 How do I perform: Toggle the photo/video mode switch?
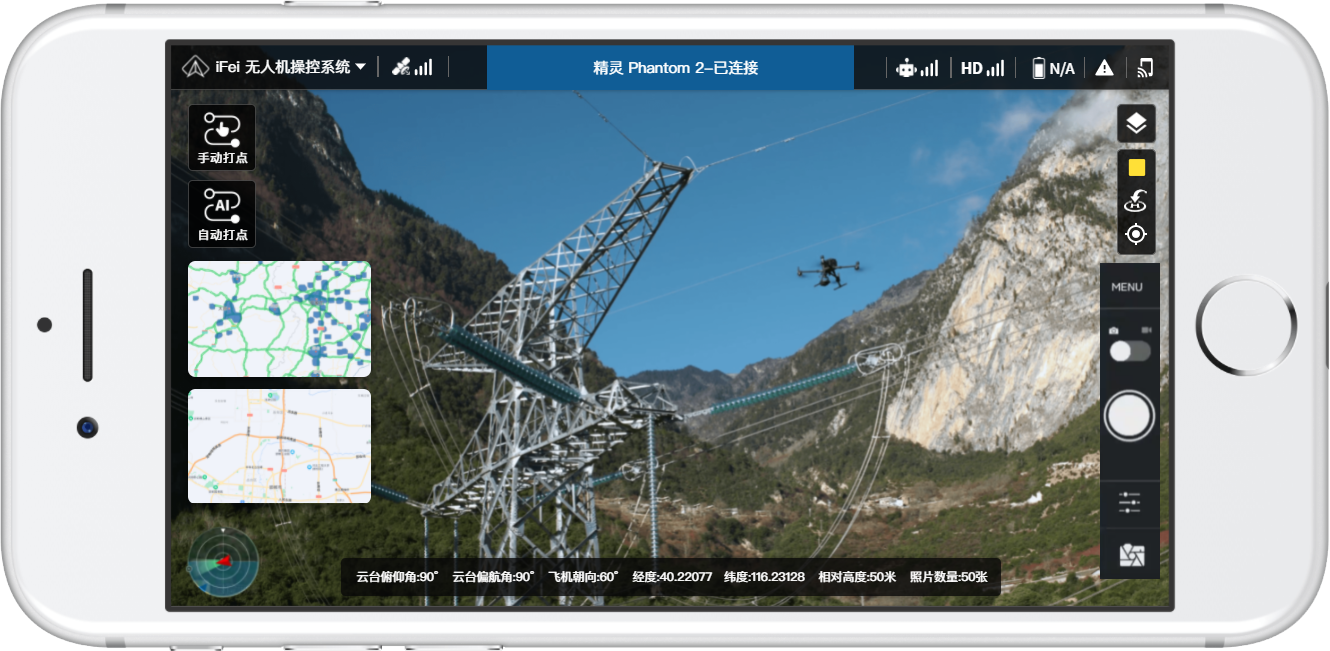[x=1129, y=351]
